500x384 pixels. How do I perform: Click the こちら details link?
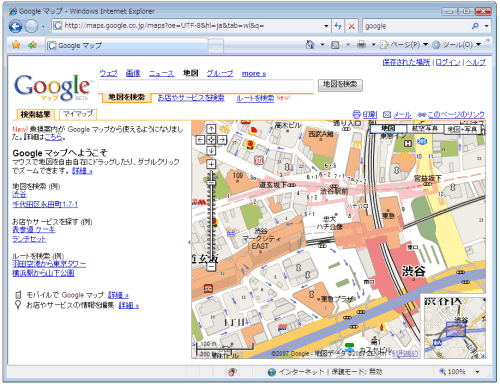point(53,137)
